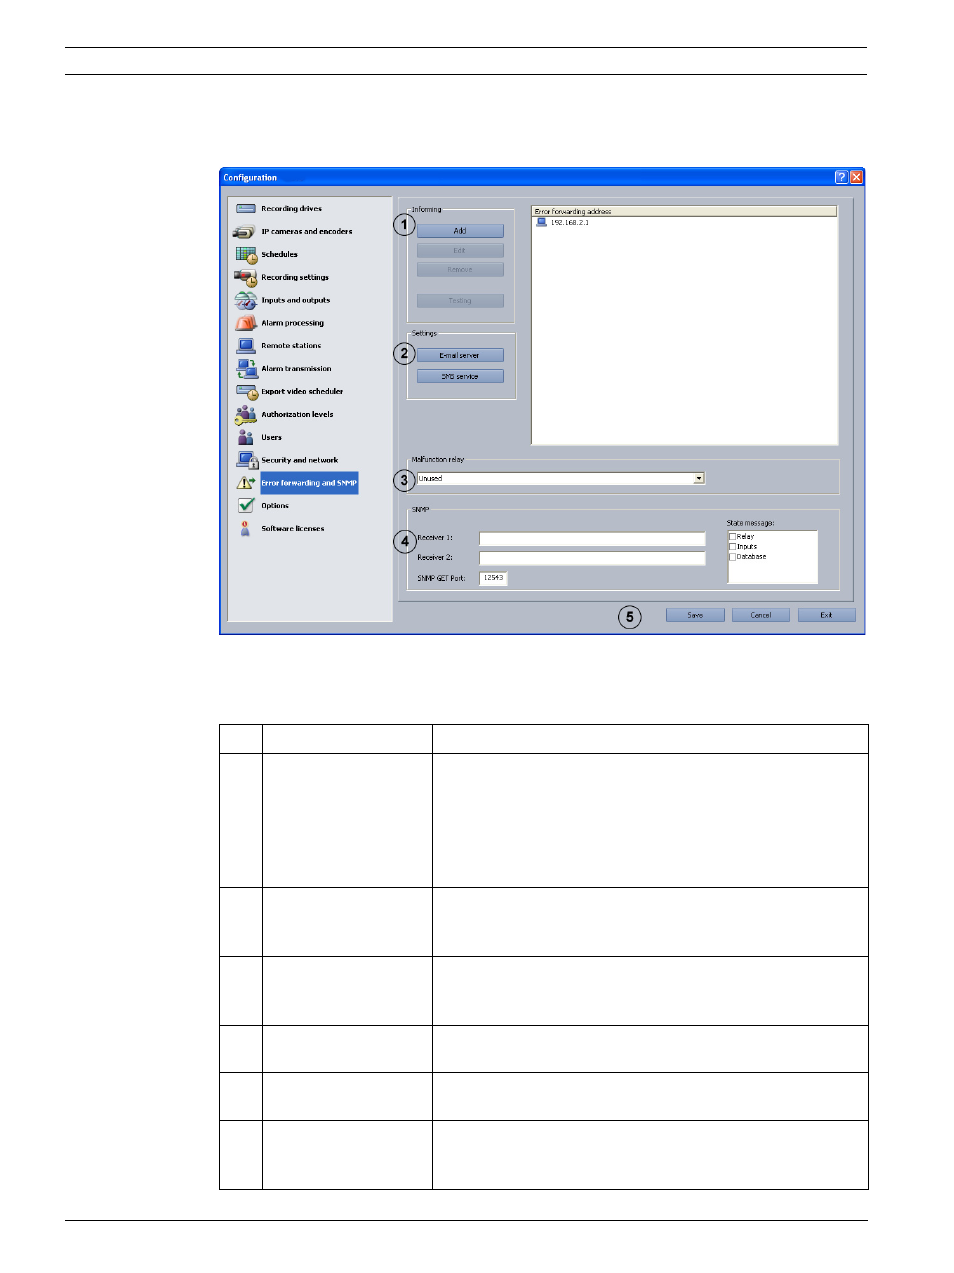Screen dimensions: 954x1273
Task: Open Recording drives via its drive icon
Action: 245,208
